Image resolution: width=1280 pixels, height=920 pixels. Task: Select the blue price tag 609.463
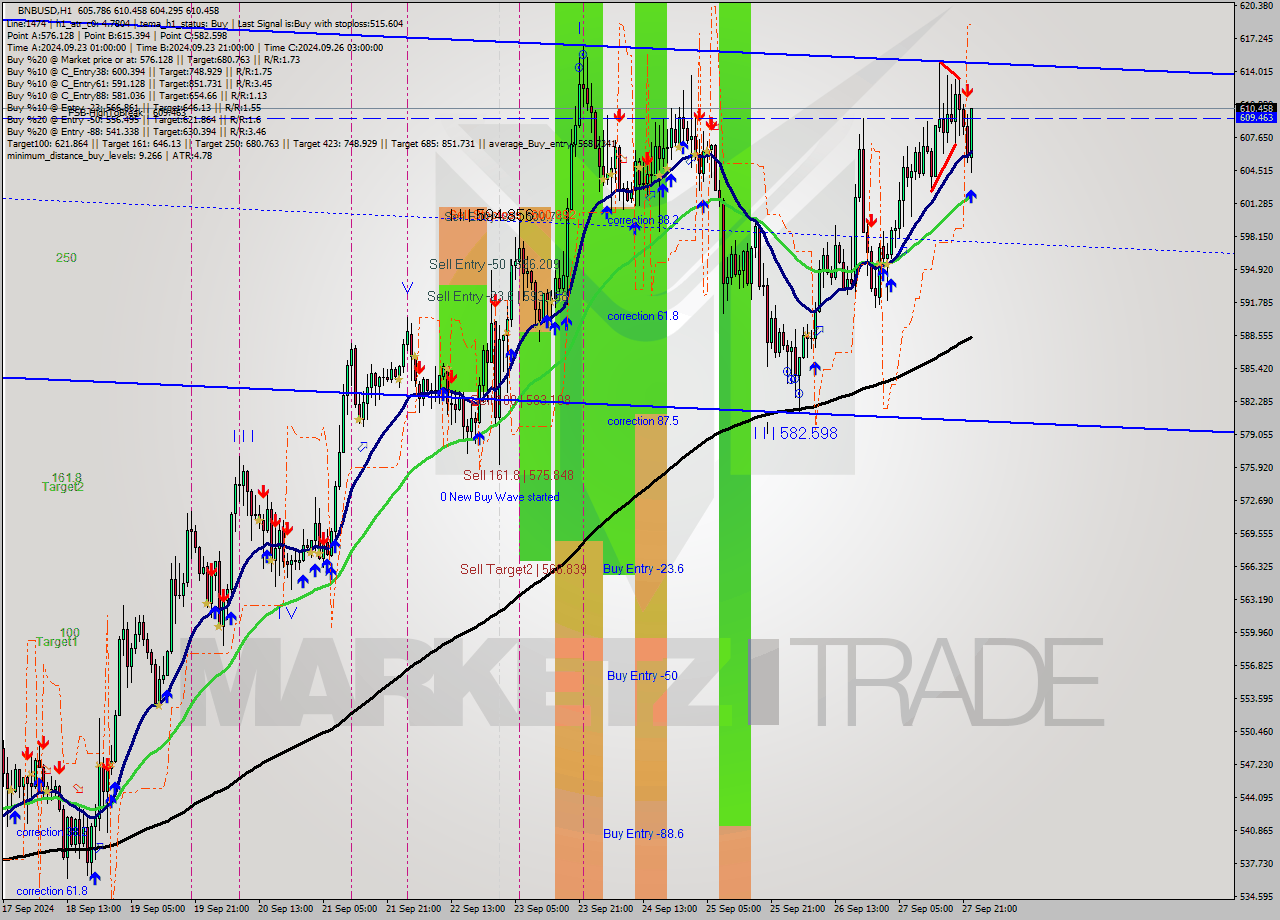point(1256,118)
